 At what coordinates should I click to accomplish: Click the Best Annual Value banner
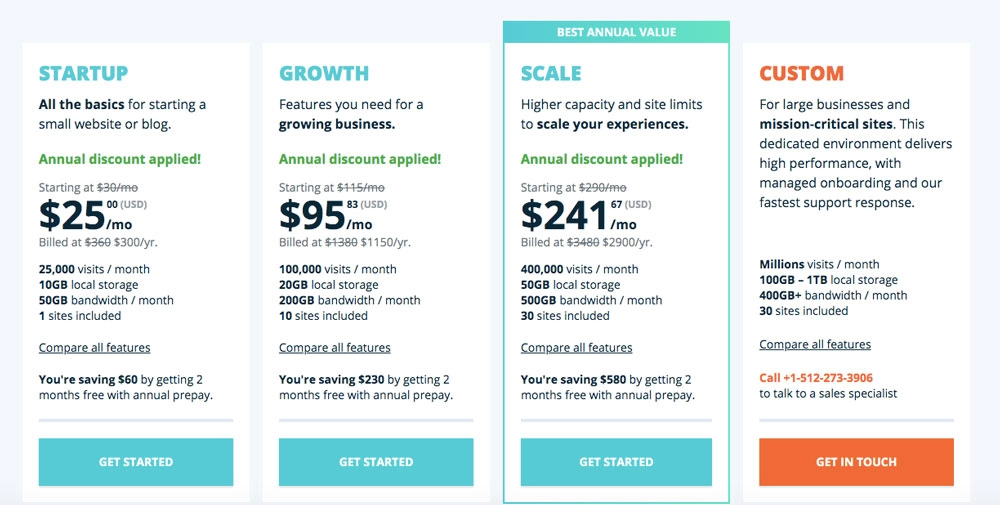point(616,32)
